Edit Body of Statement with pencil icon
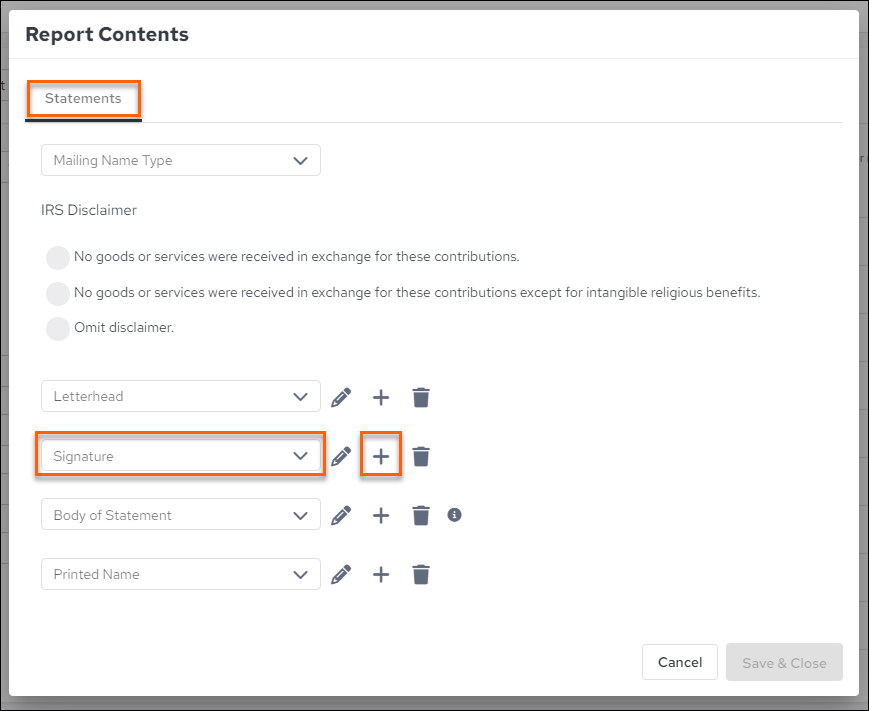 341,515
